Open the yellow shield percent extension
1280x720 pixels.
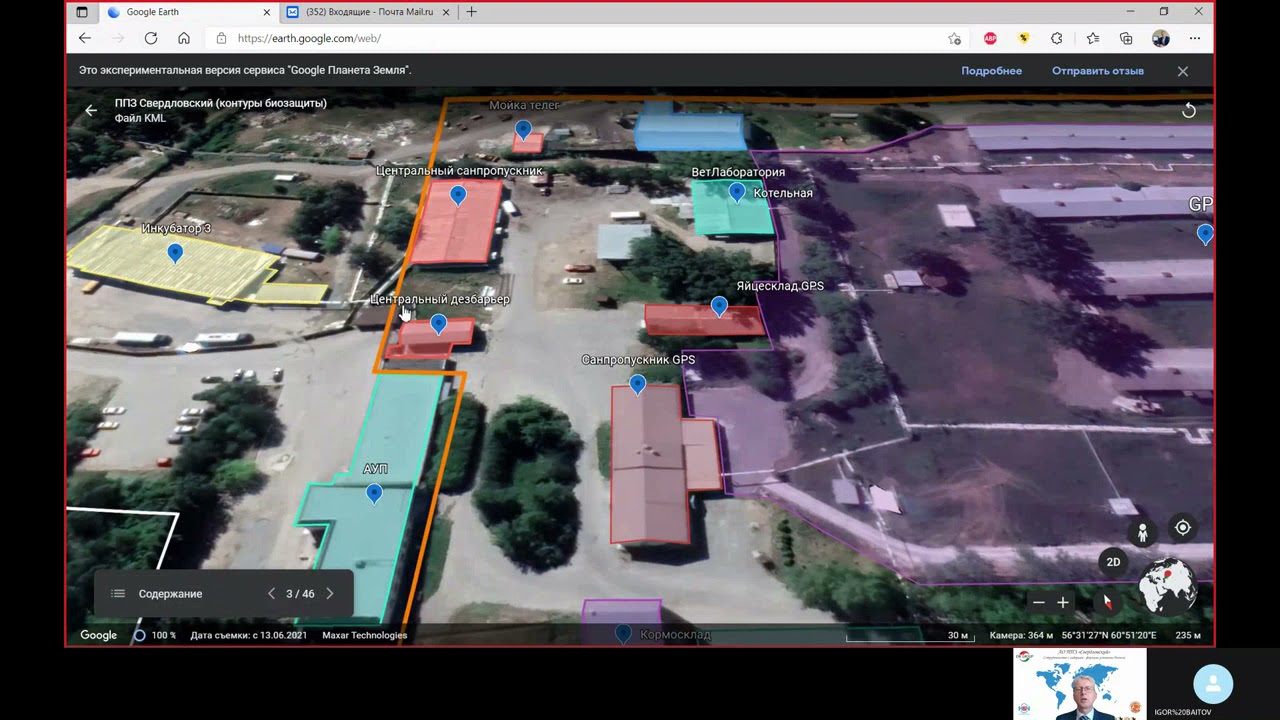coord(1024,38)
